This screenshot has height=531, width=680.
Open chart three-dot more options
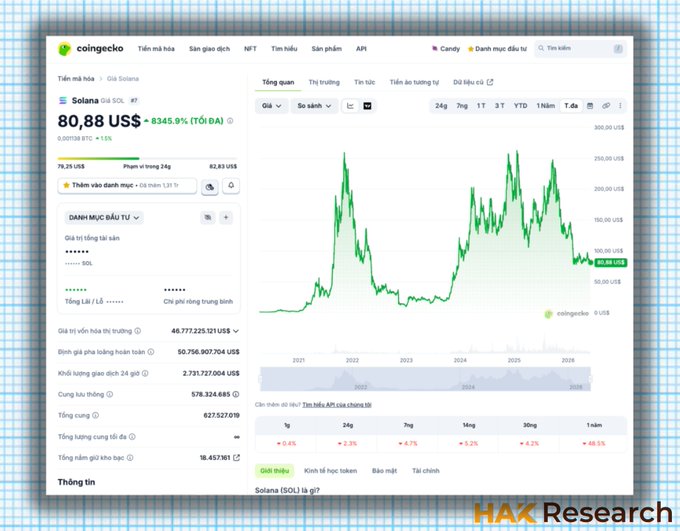click(x=620, y=106)
